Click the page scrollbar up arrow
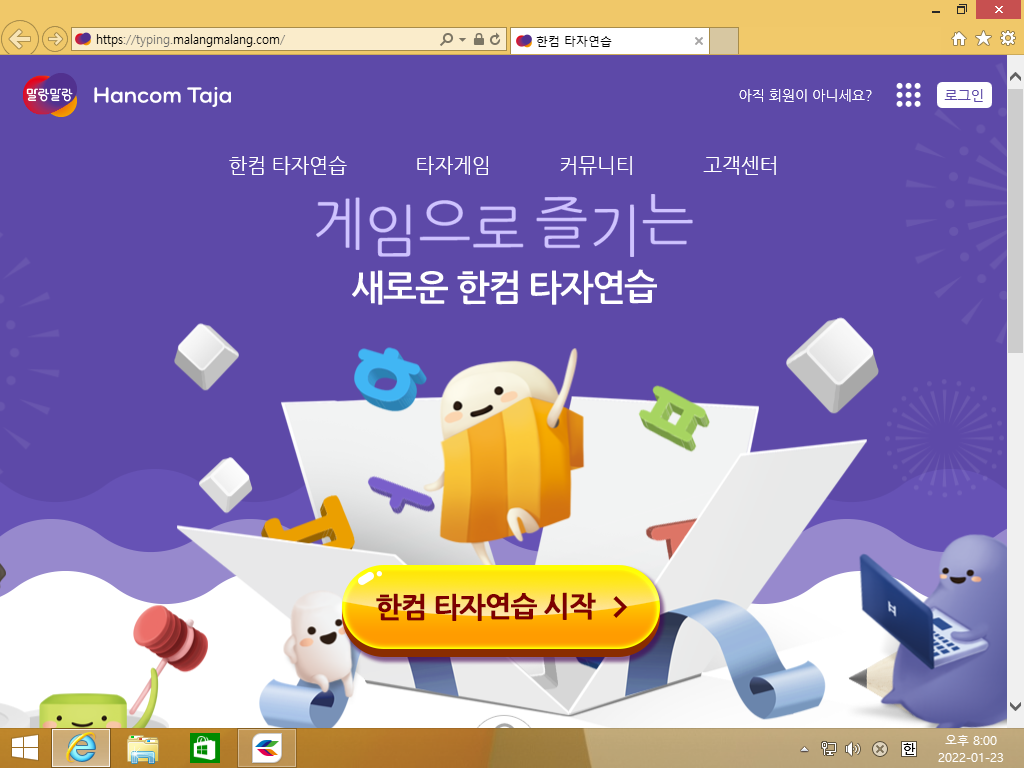 [x=1015, y=77]
